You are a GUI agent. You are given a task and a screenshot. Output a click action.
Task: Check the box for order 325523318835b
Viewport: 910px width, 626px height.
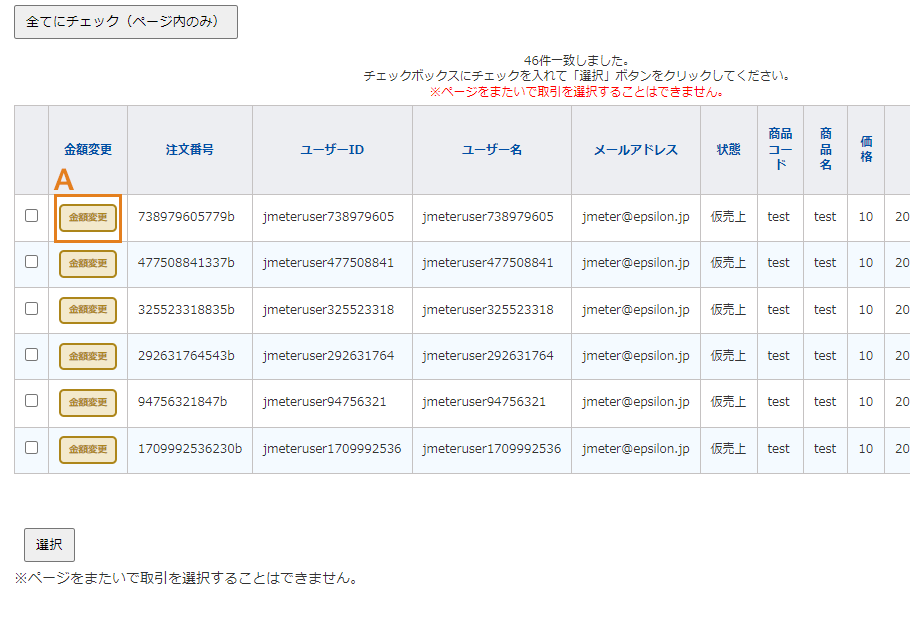(x=31, y=308)
